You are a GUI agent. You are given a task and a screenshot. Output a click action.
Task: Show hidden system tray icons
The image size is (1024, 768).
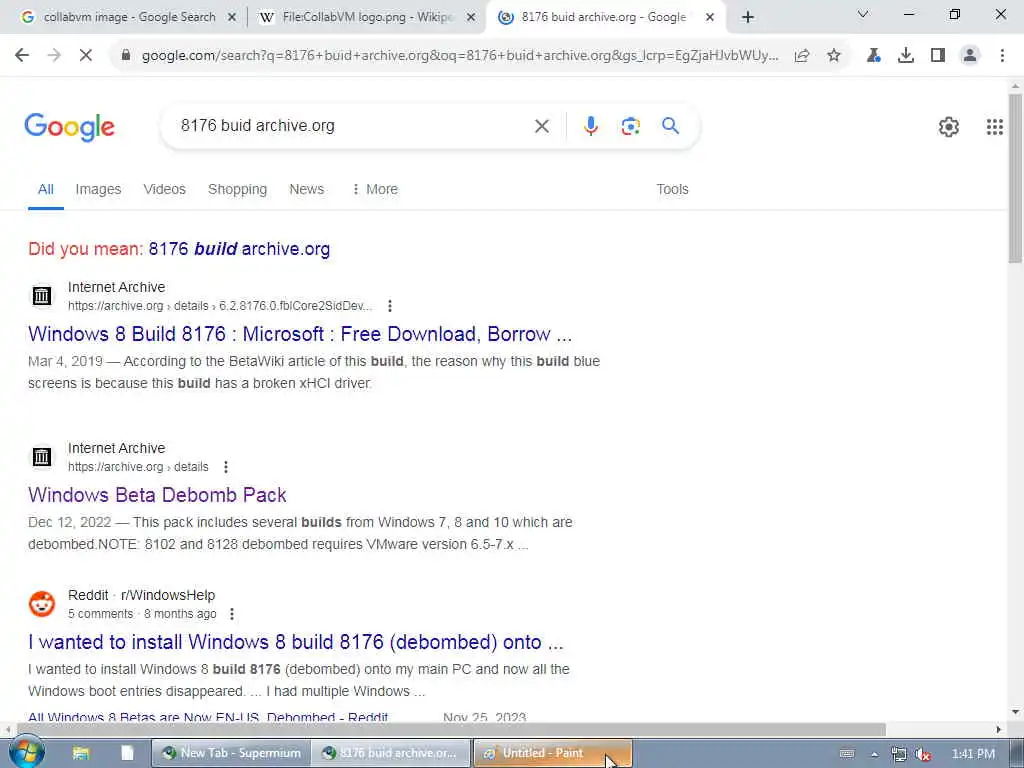pos(874,754)
